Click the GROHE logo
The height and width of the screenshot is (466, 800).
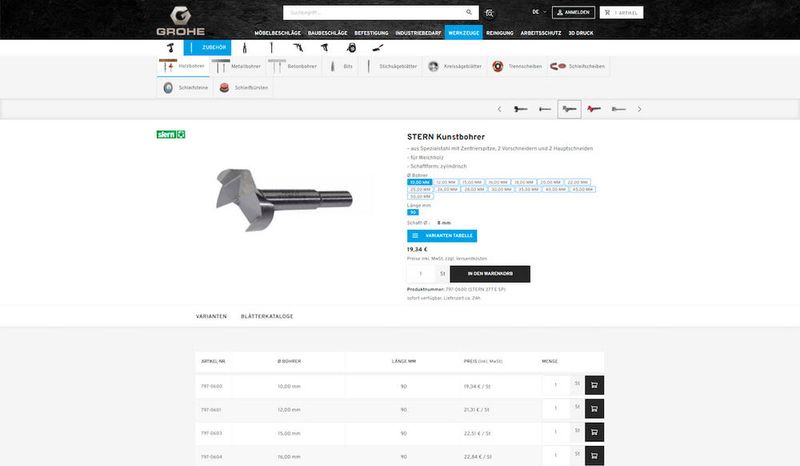(180, 19)
